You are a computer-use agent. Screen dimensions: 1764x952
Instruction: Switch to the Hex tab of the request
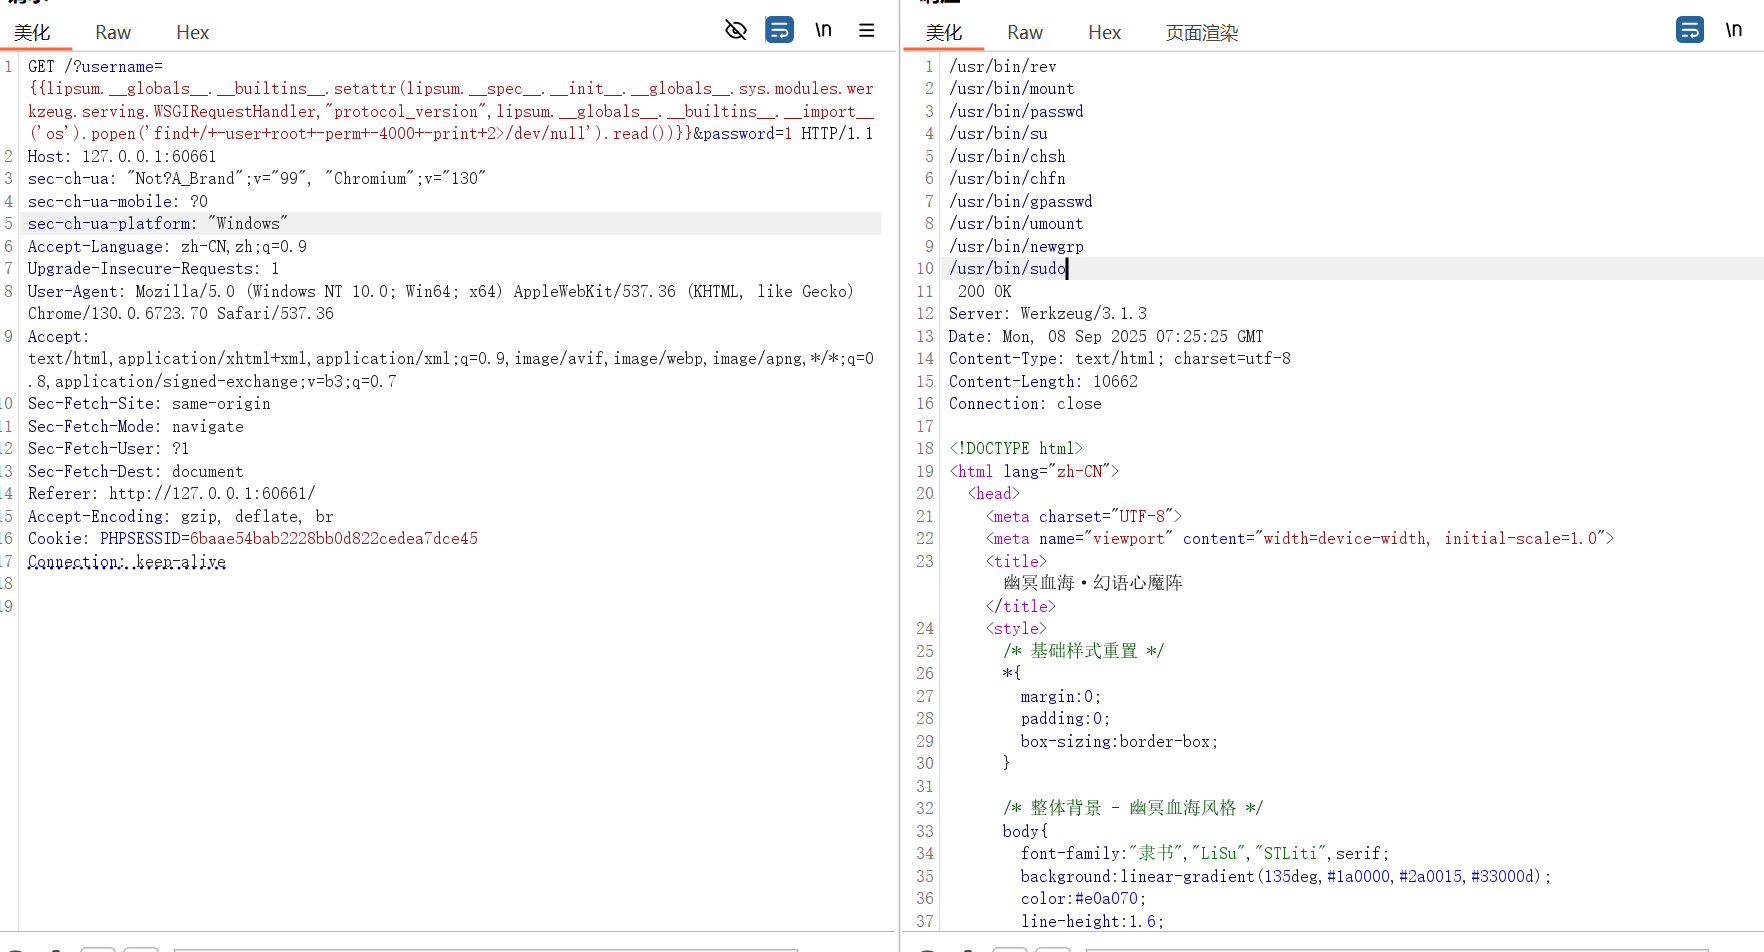point(192,32)
